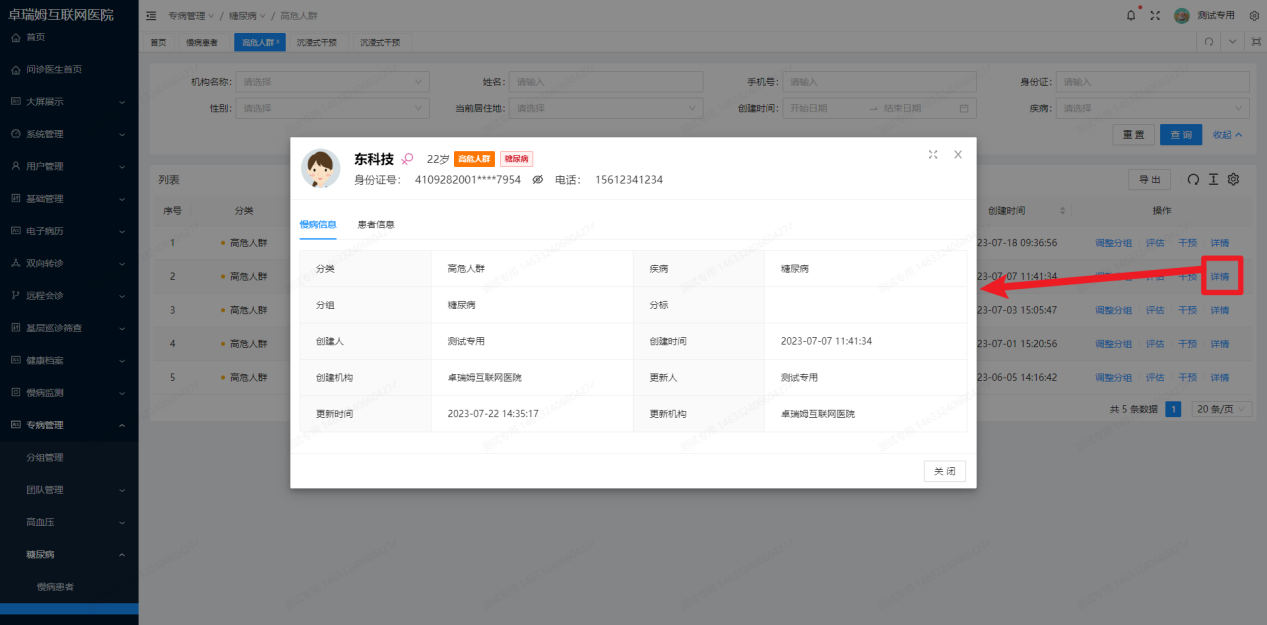Open the 性别 dropdown
1267x625 pixels.
[333, 107]
